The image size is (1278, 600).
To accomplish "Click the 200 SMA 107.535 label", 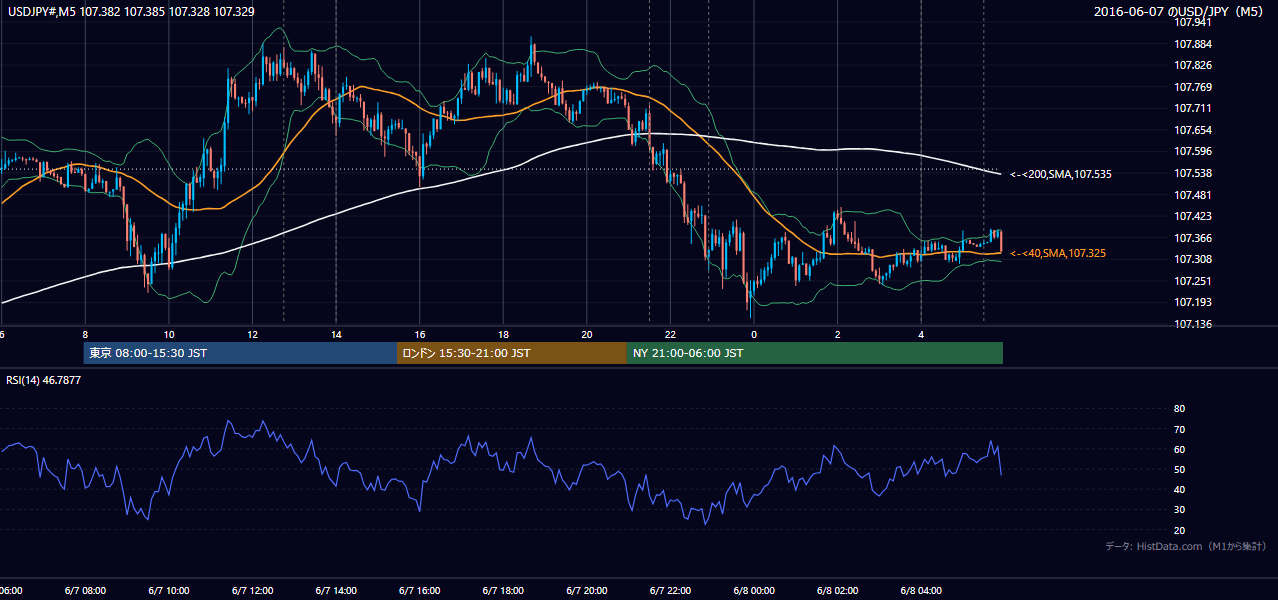I will tap(1061, 174).
